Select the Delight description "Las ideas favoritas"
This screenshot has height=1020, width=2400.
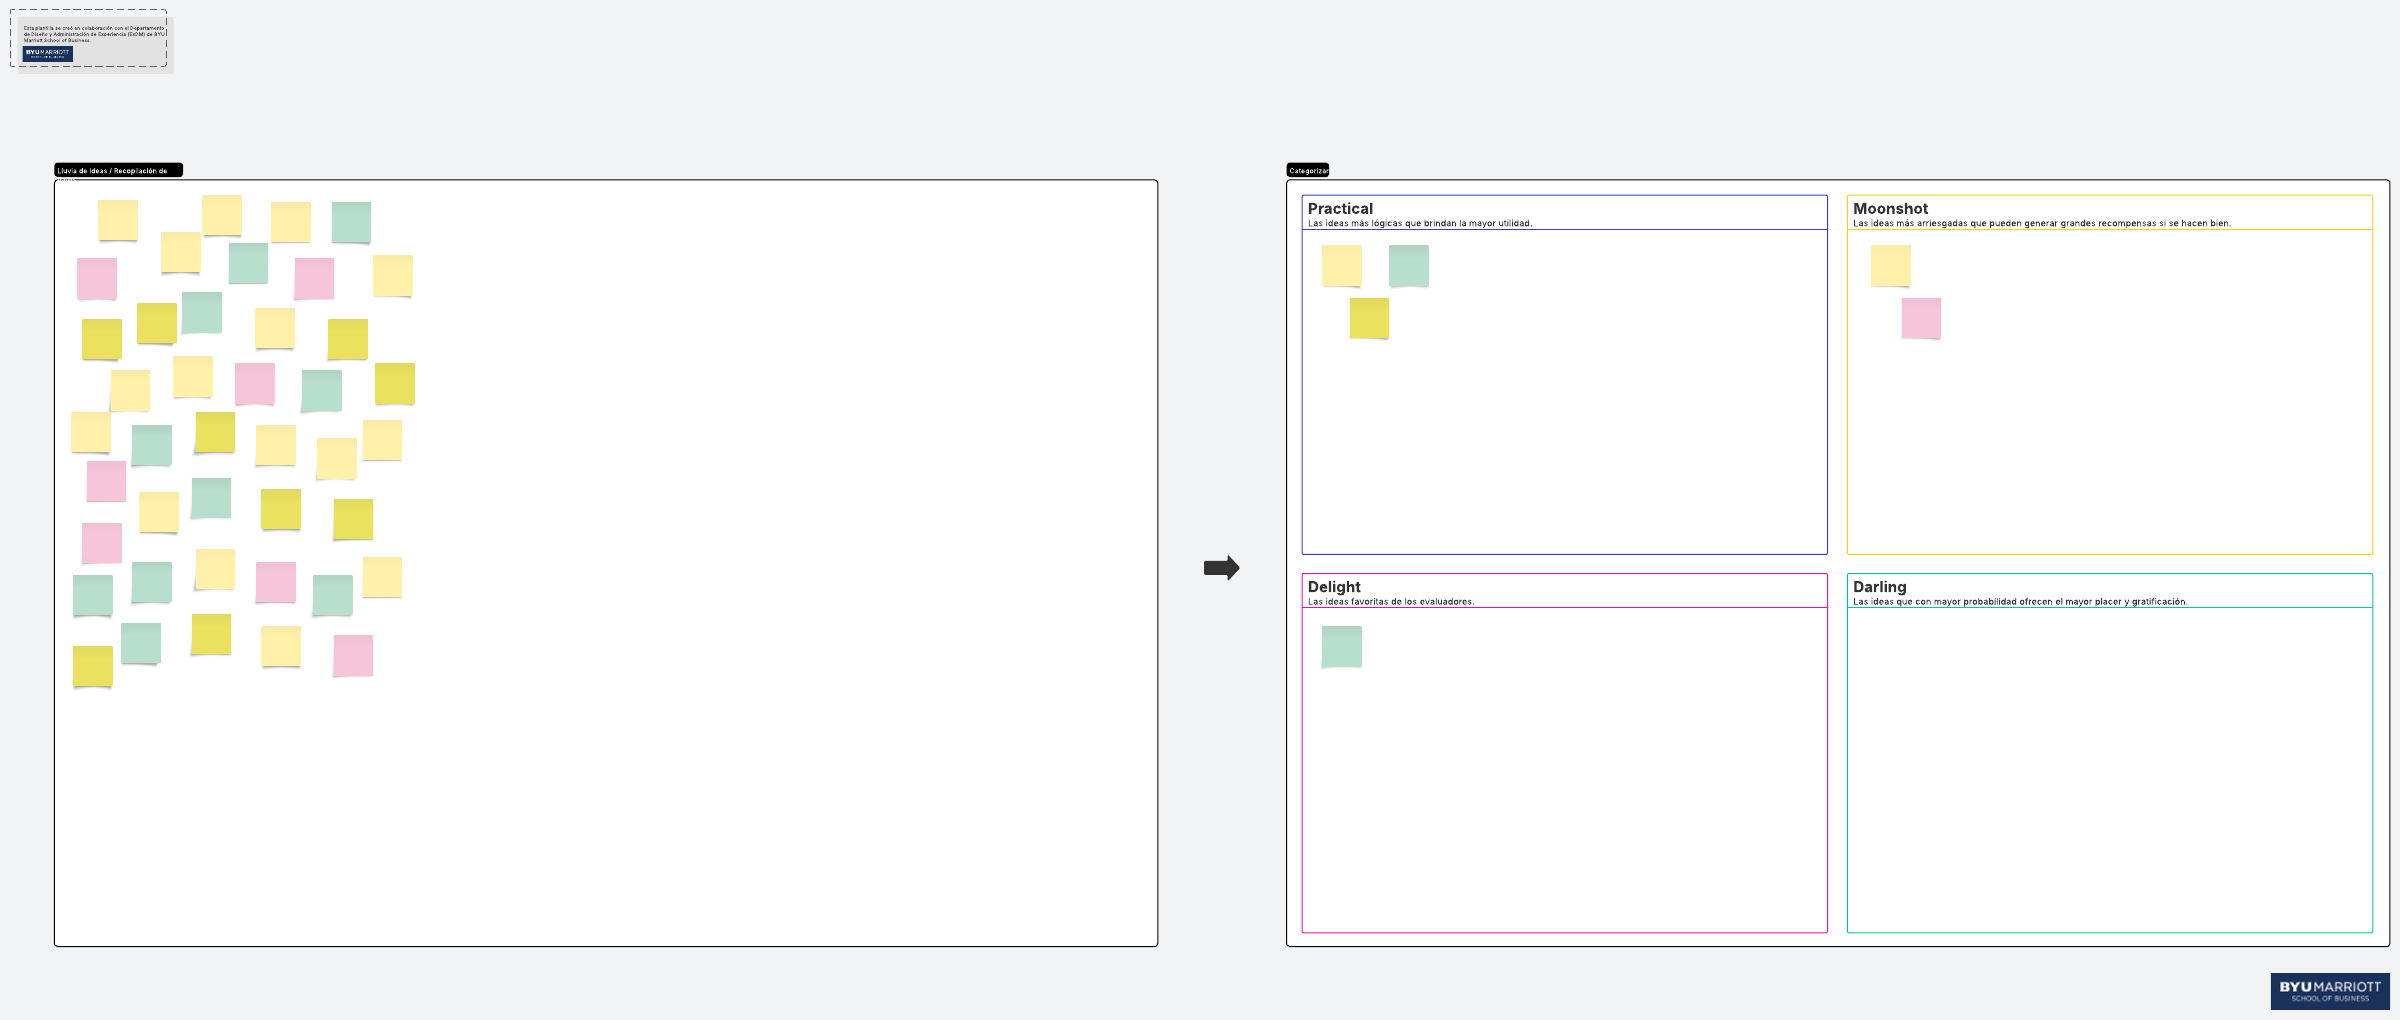coord(1390,602)
